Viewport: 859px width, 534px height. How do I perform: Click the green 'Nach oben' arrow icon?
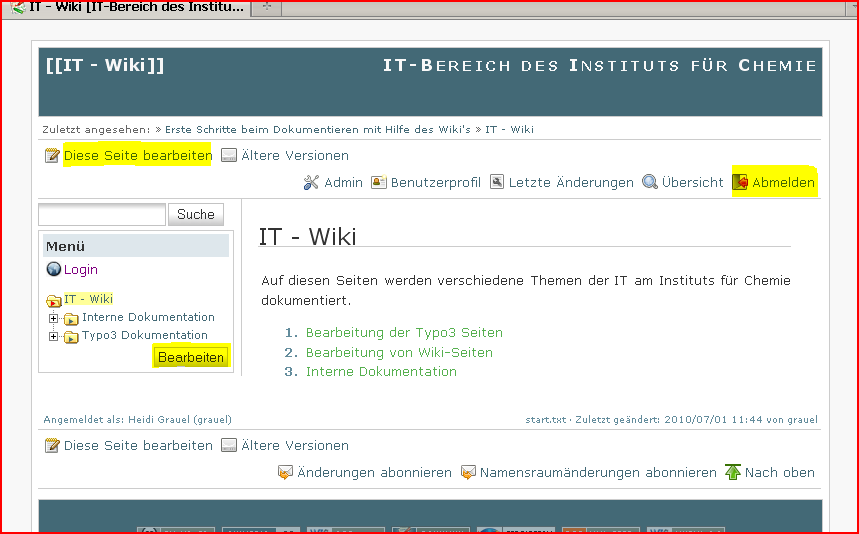pos(733,472)
